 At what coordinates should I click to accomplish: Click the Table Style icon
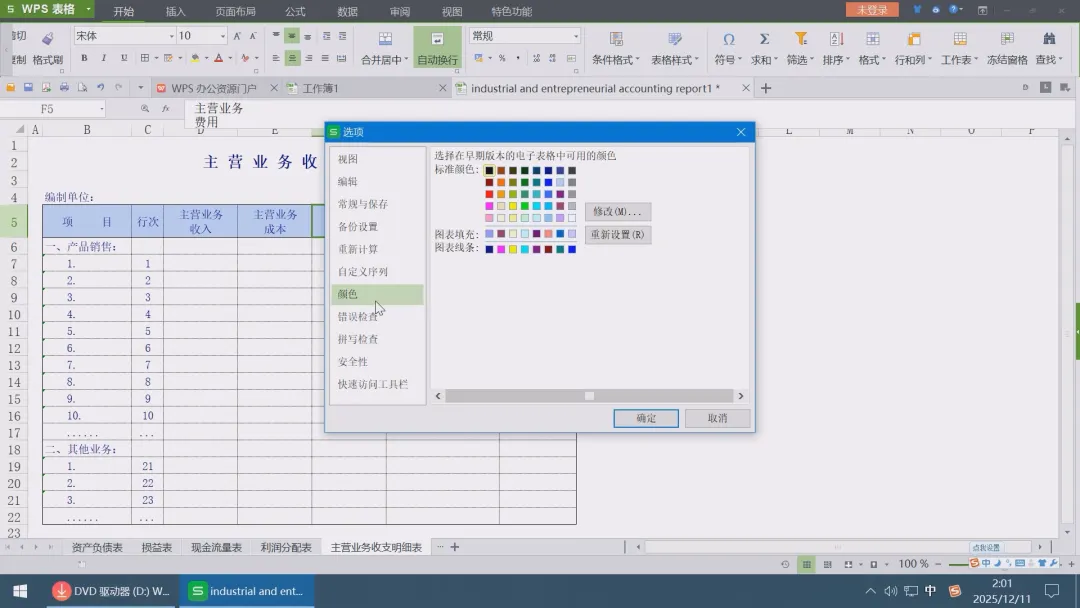(x=674, y=39)
